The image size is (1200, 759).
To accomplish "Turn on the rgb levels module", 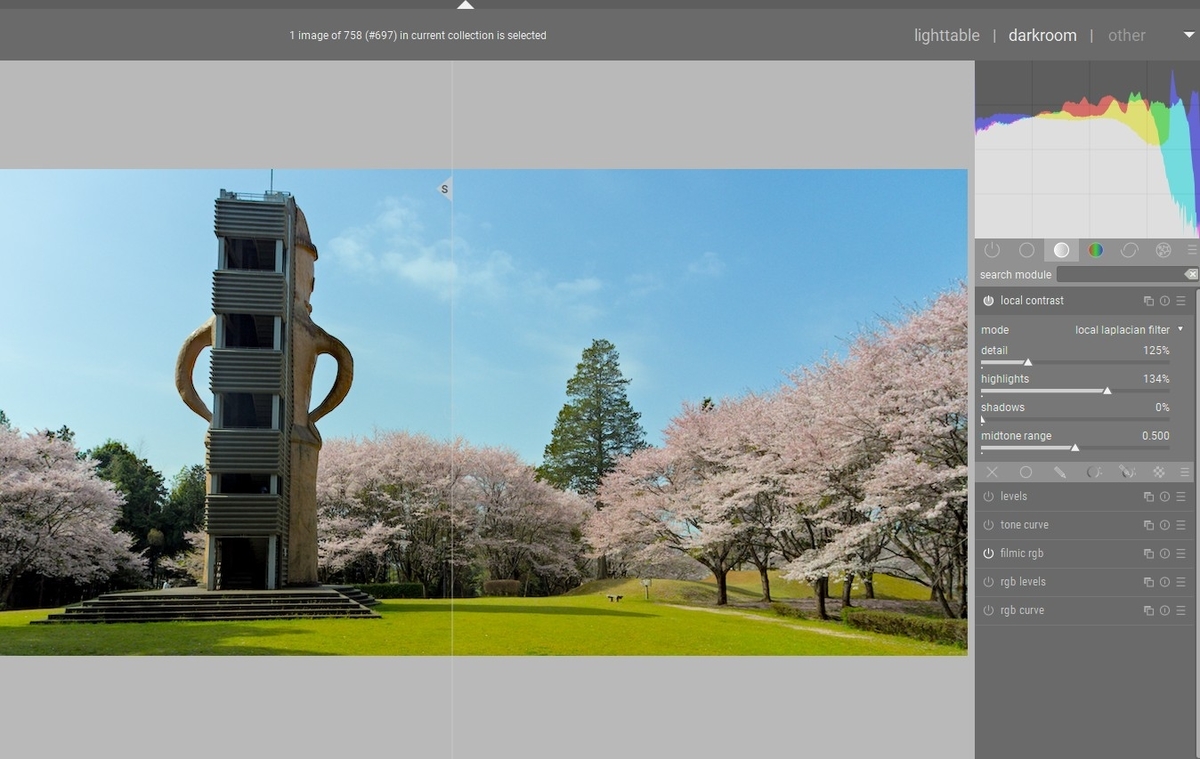I will [989, 581].
